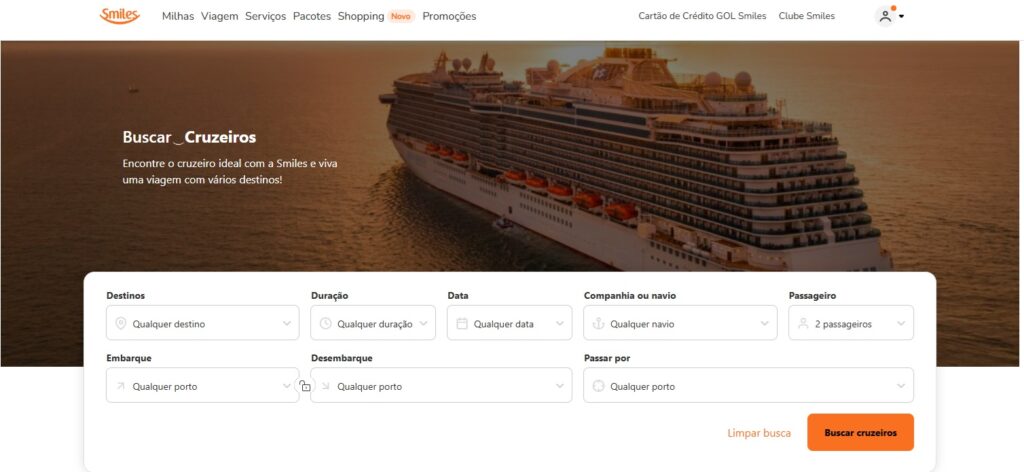Click the compass icon in Passar por
Viewport: 1024px width, 472px height.
pos(598,386)
